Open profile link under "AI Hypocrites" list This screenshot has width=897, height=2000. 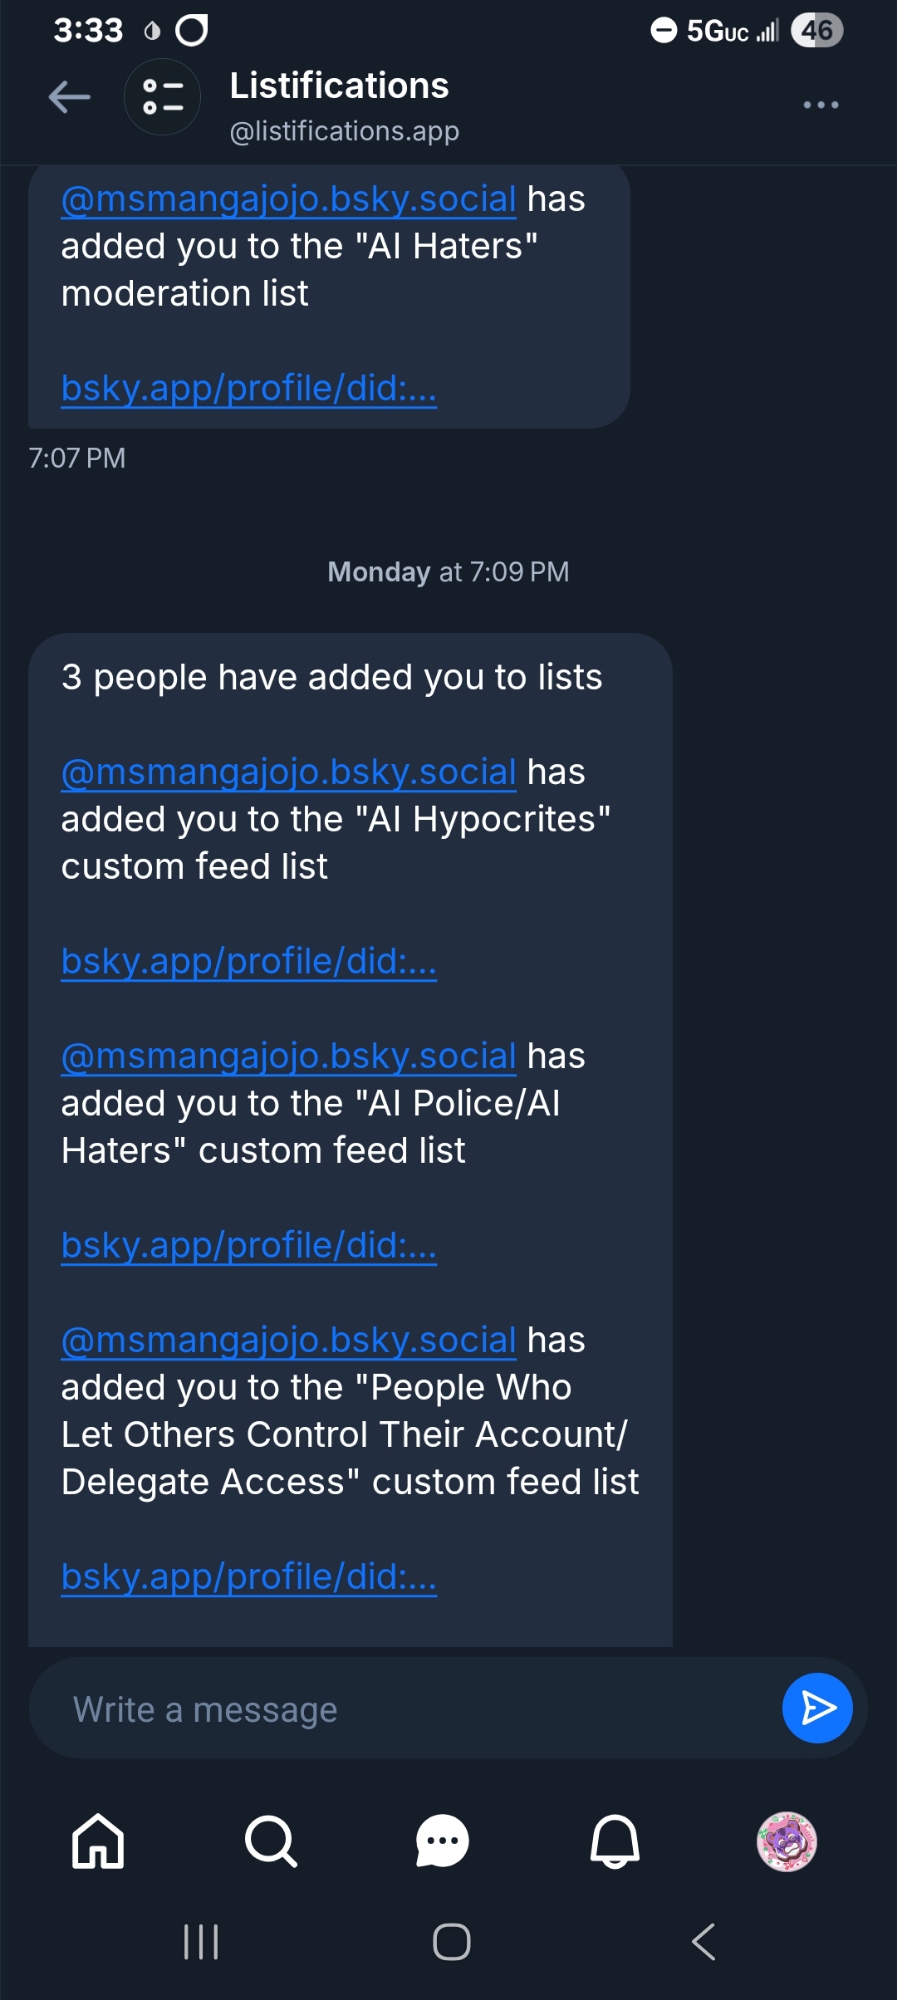click(x=249, y=961)
